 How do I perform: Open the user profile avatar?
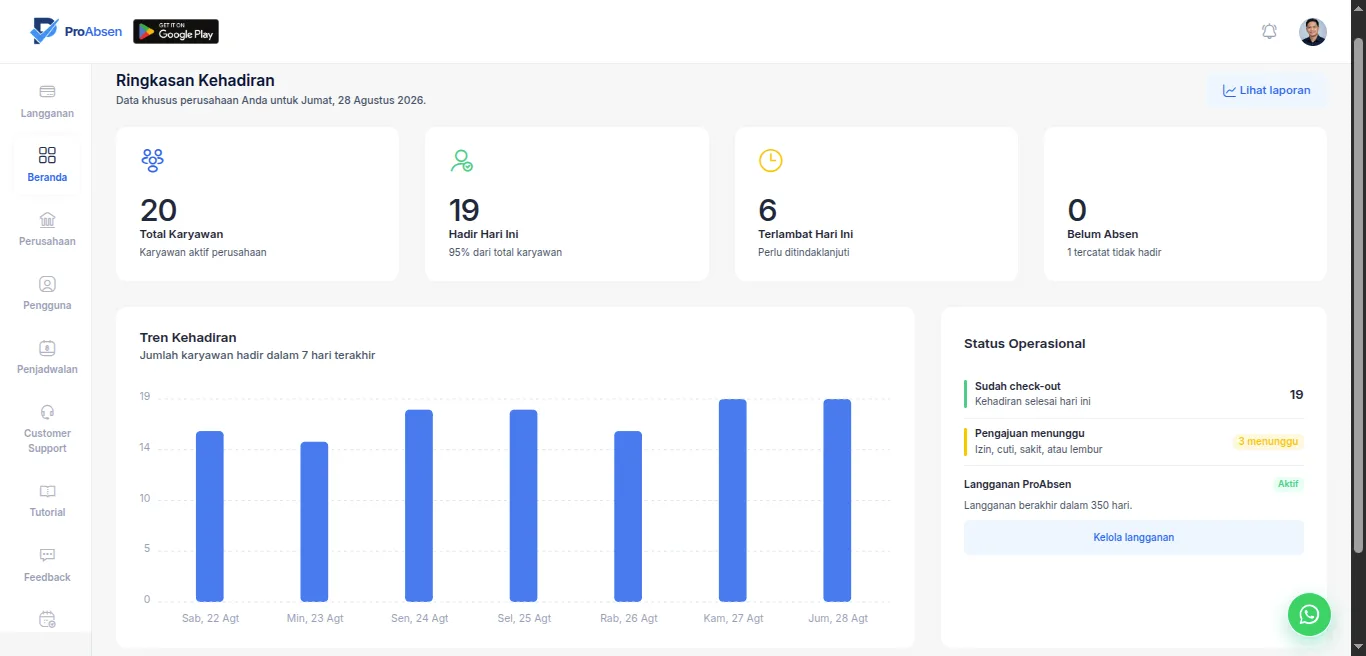pyautogui.click(x=1313, y=32)
